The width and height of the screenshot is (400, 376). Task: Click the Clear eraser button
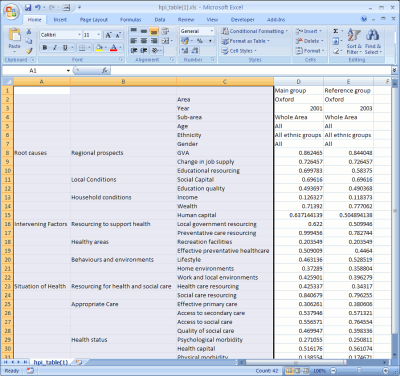[x=336, y=51]
